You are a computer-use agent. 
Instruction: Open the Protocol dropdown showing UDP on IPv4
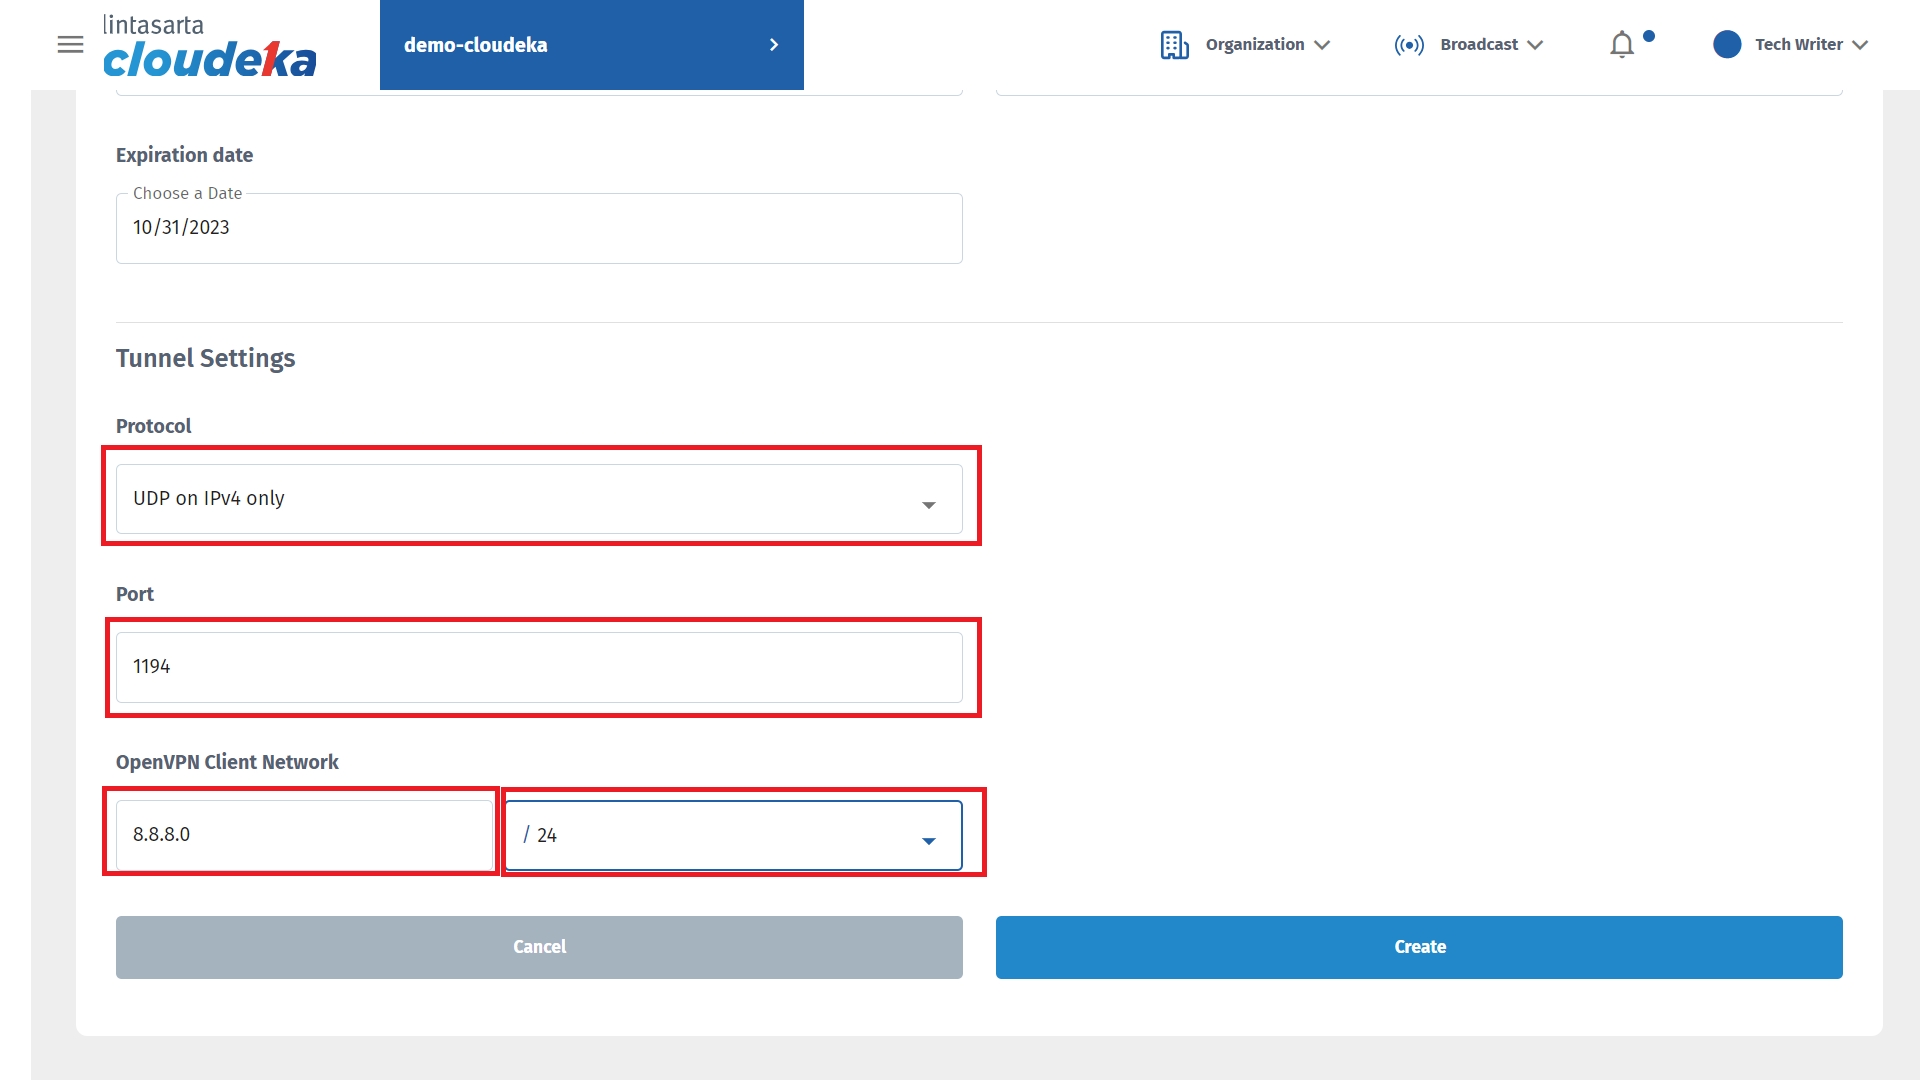pyautogui.click(x=539, y=499)
